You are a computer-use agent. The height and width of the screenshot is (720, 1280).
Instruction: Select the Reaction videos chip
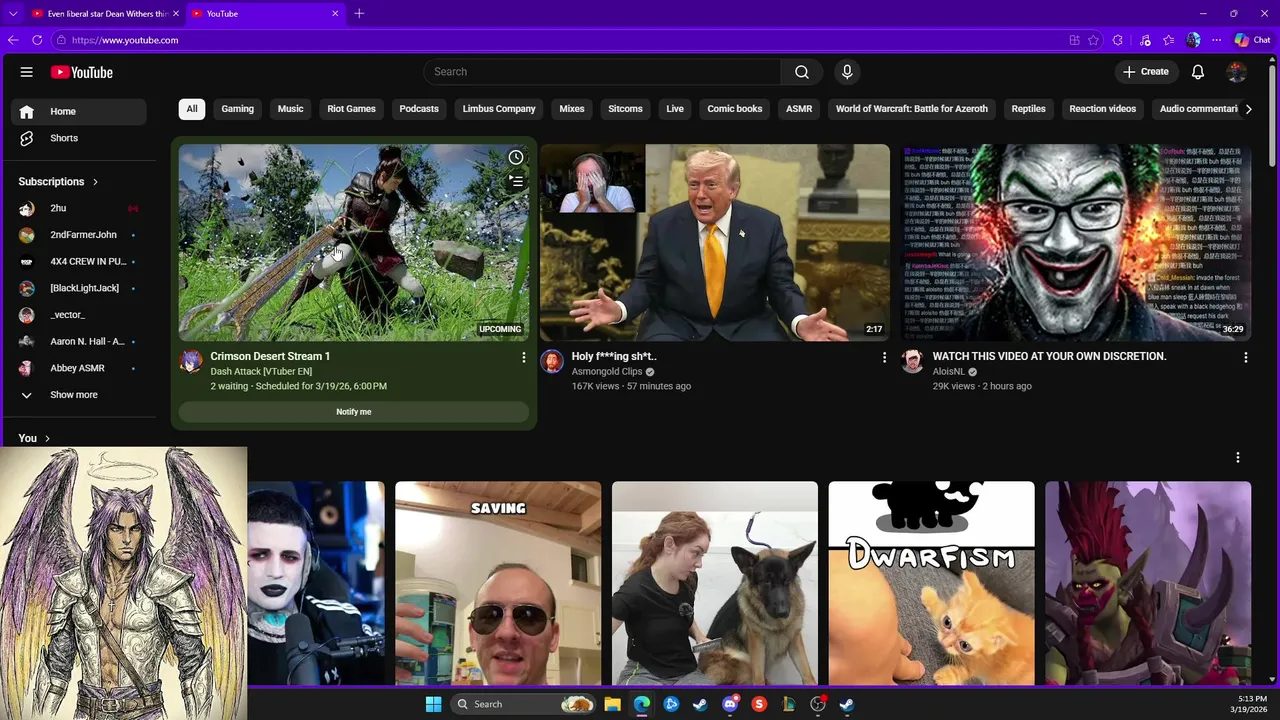pos(1103,109)
